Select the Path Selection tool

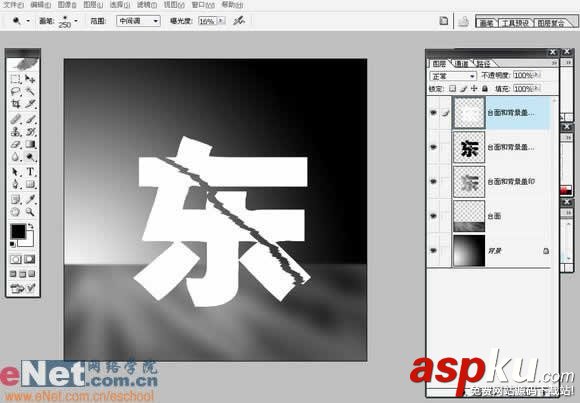(x=16, y=172)
